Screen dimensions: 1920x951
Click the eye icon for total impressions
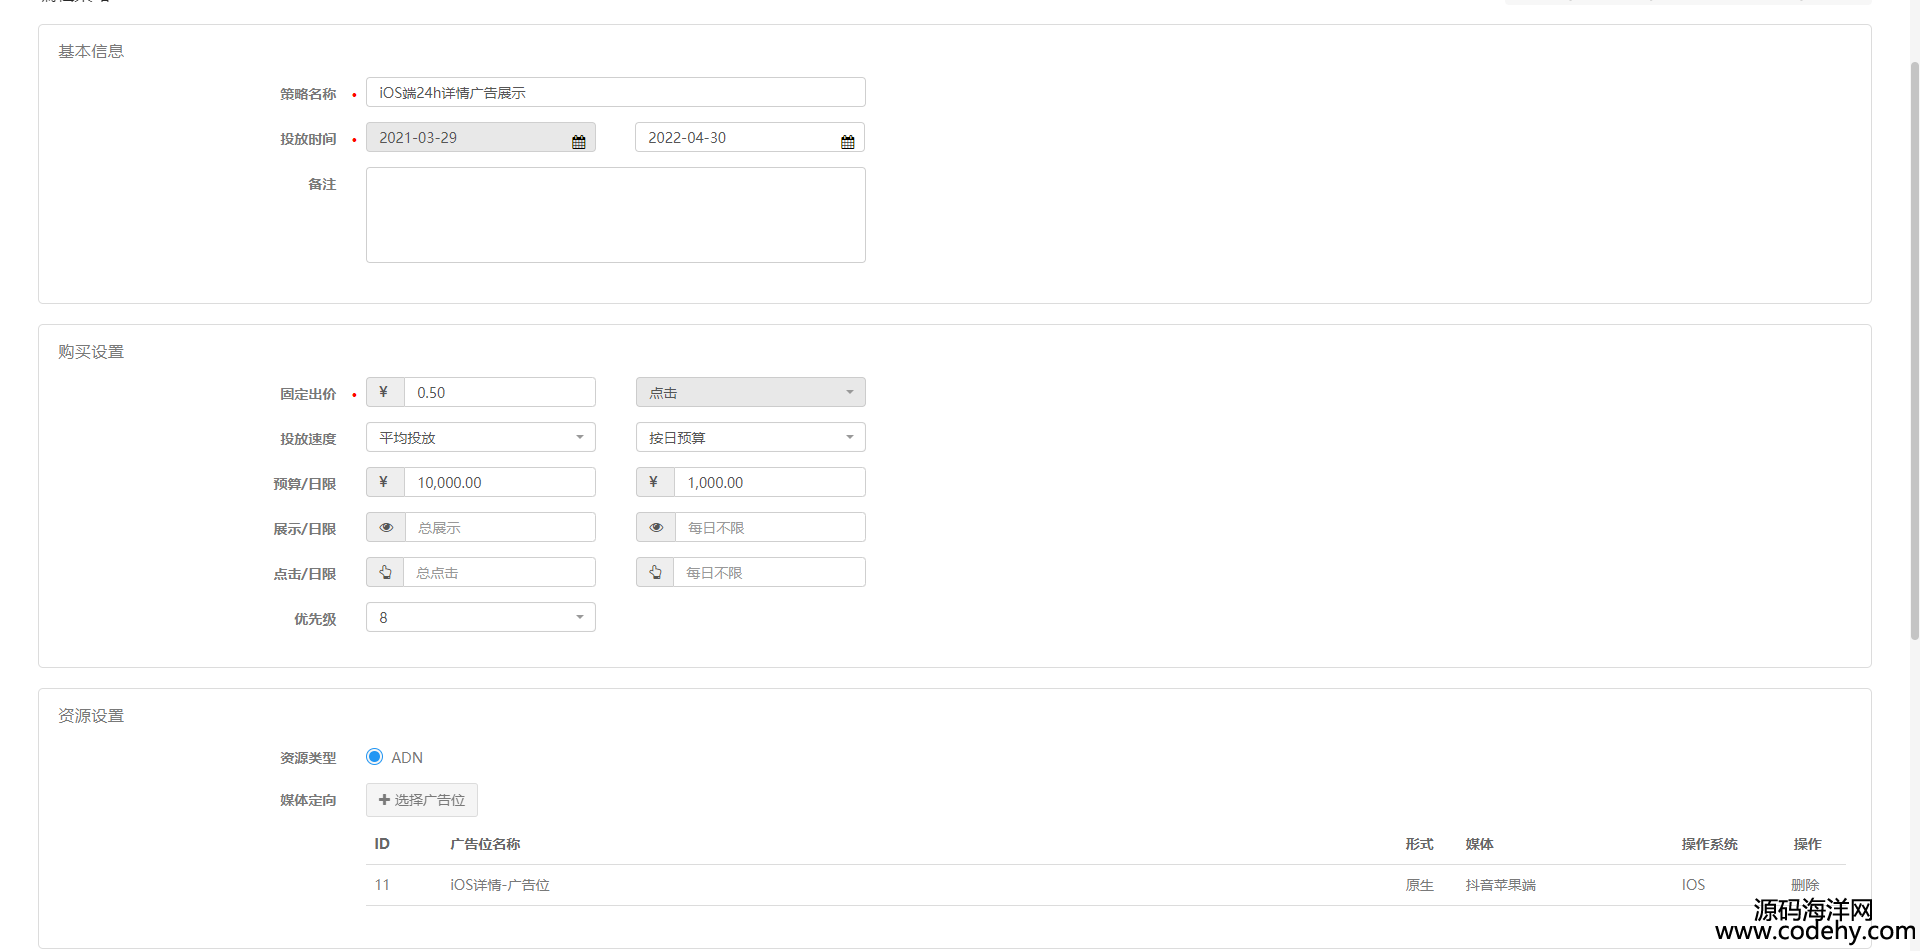click(386, 527)
